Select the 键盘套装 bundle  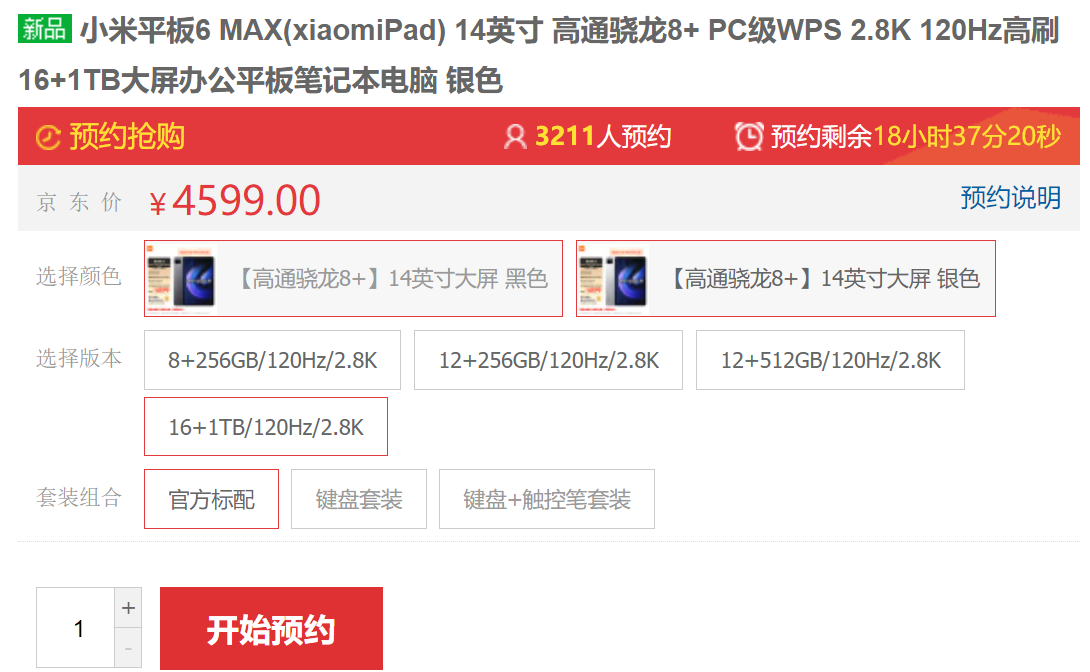point(359,499)
